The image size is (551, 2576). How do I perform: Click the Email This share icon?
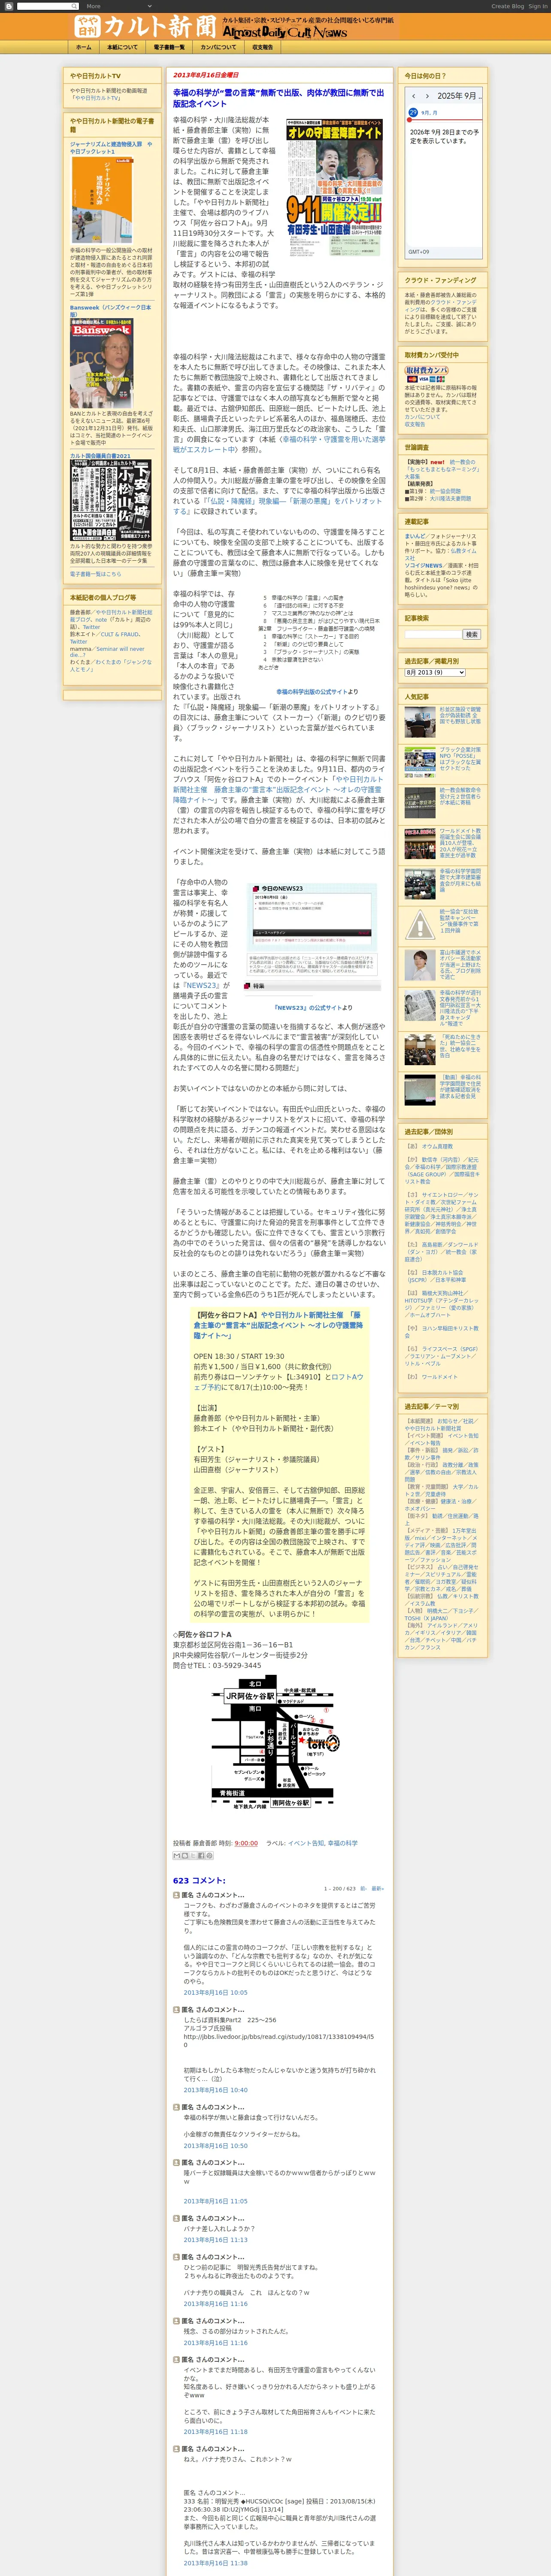coord(177,1856)
